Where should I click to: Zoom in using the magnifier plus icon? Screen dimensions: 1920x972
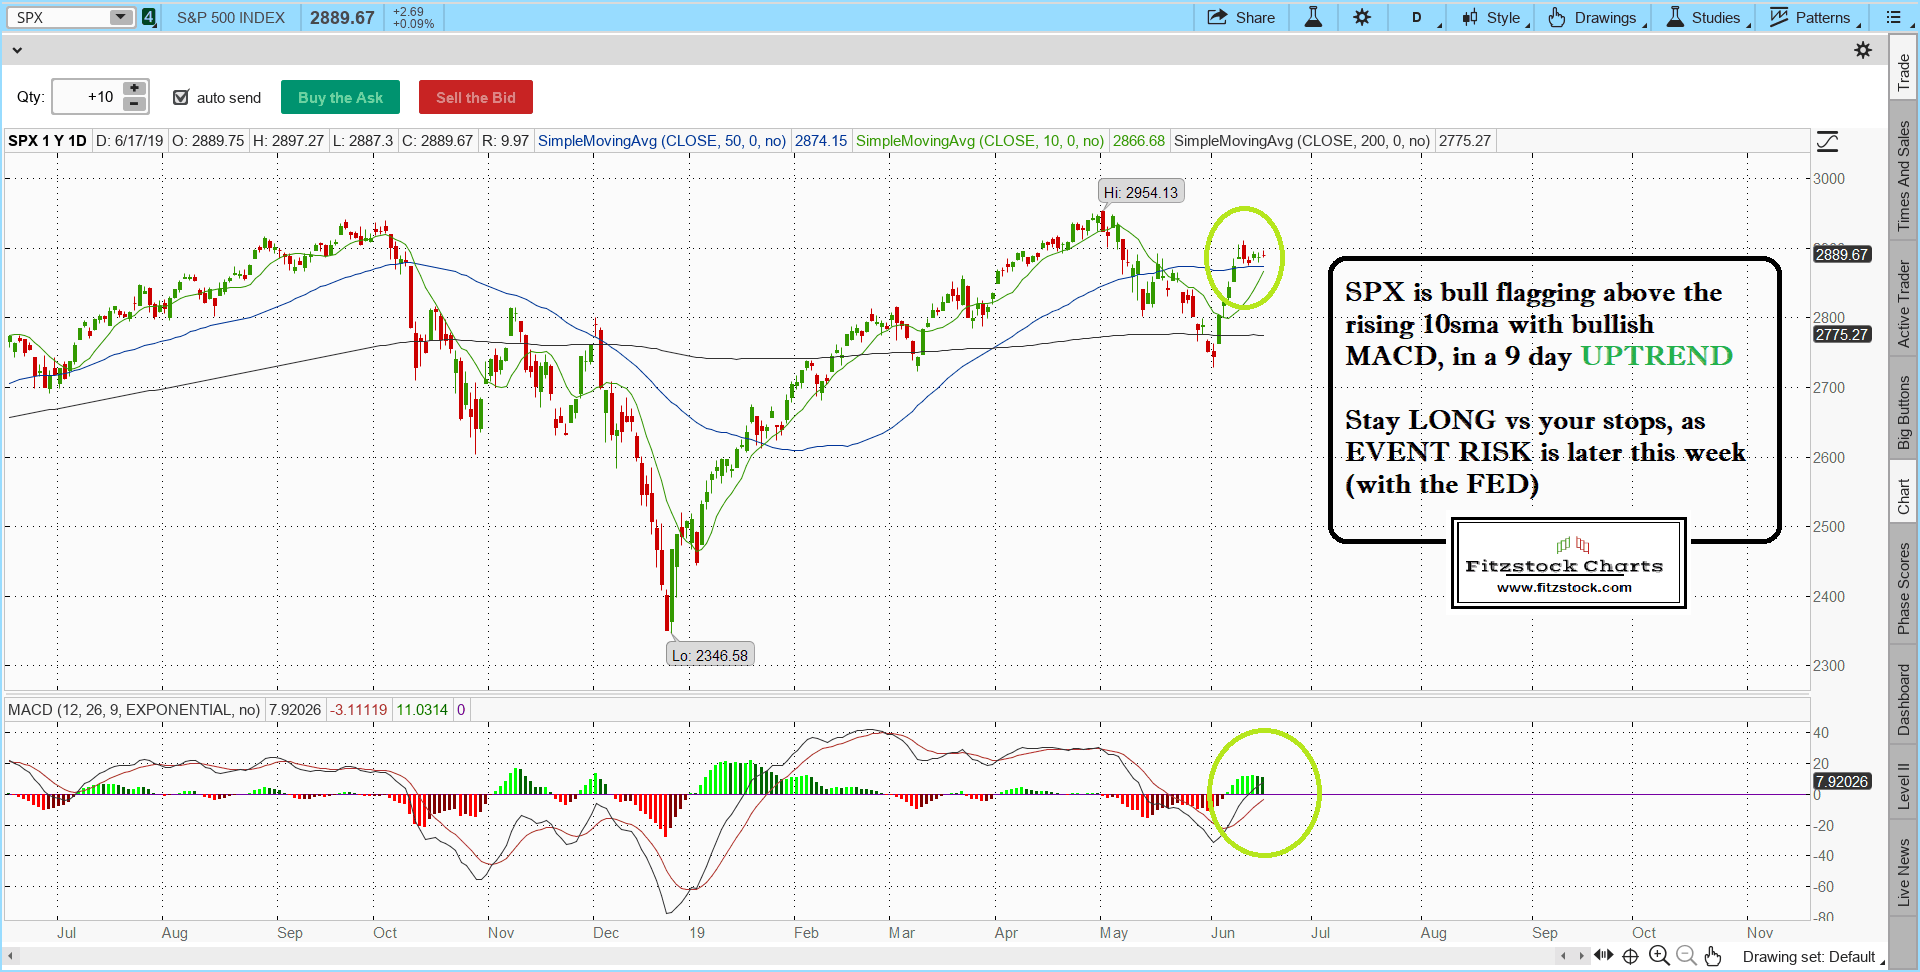tap(1659, 956)
